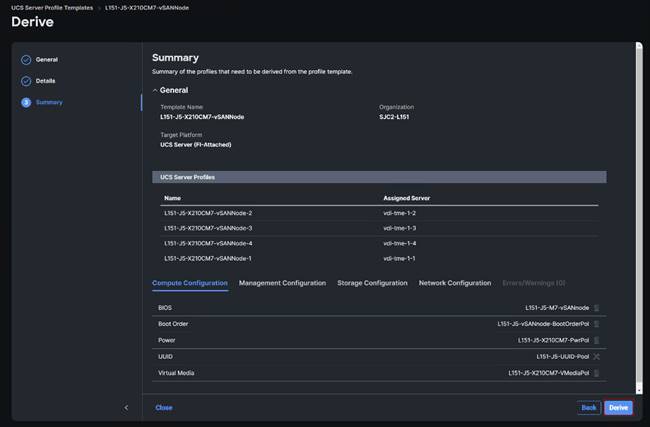Click assigned server vdi-tme-1-1
The image size is (650, 427).
tap(399, 258)
